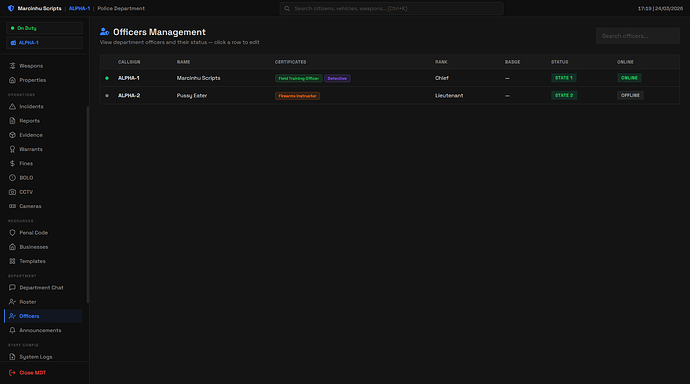Viewport: 690px width, 384px height.
Task: Click the Marcinhu Scripts shield logo
Action: 11,8
